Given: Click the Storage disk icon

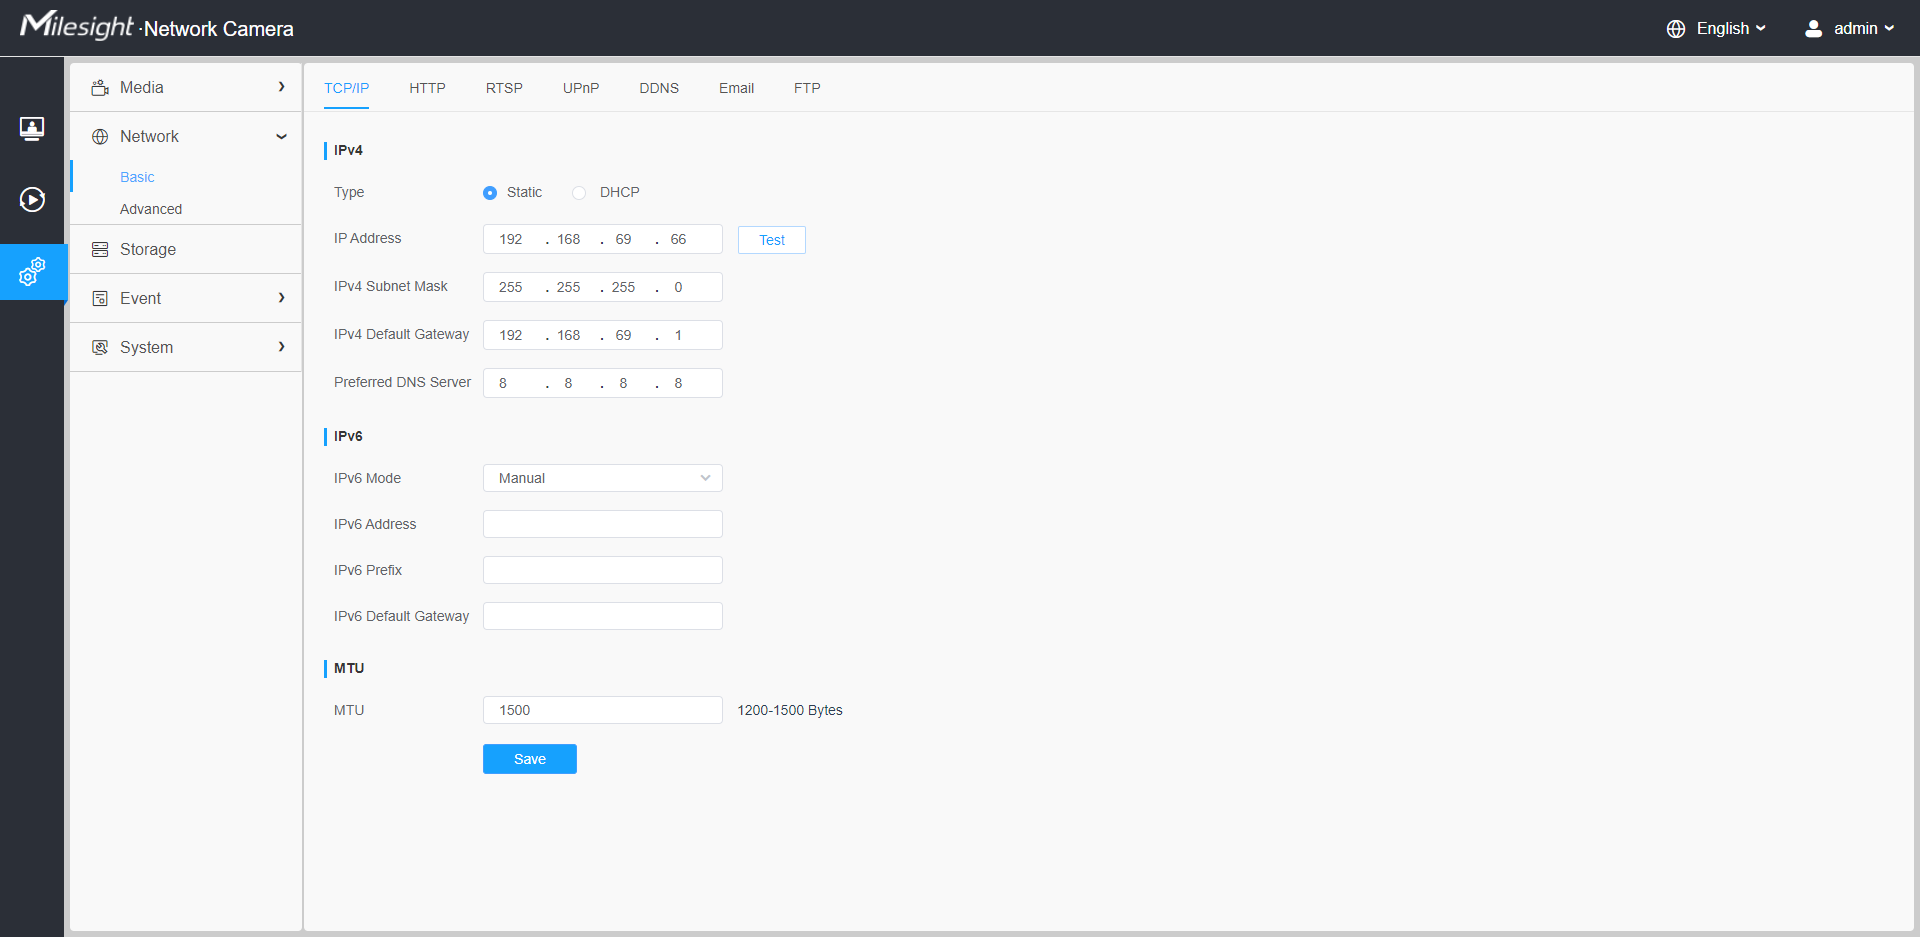Looking at the screenshot, I should click(100, 250).
